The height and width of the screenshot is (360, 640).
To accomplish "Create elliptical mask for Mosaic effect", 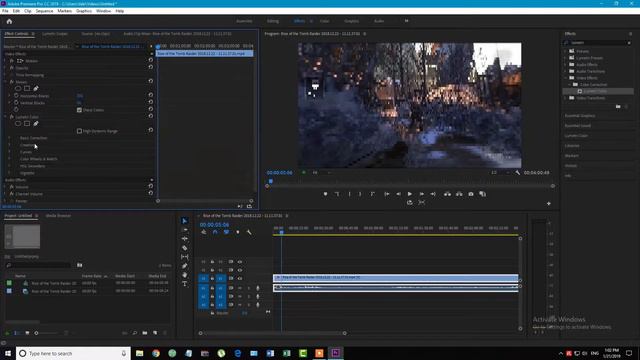I will coord(18,88).
